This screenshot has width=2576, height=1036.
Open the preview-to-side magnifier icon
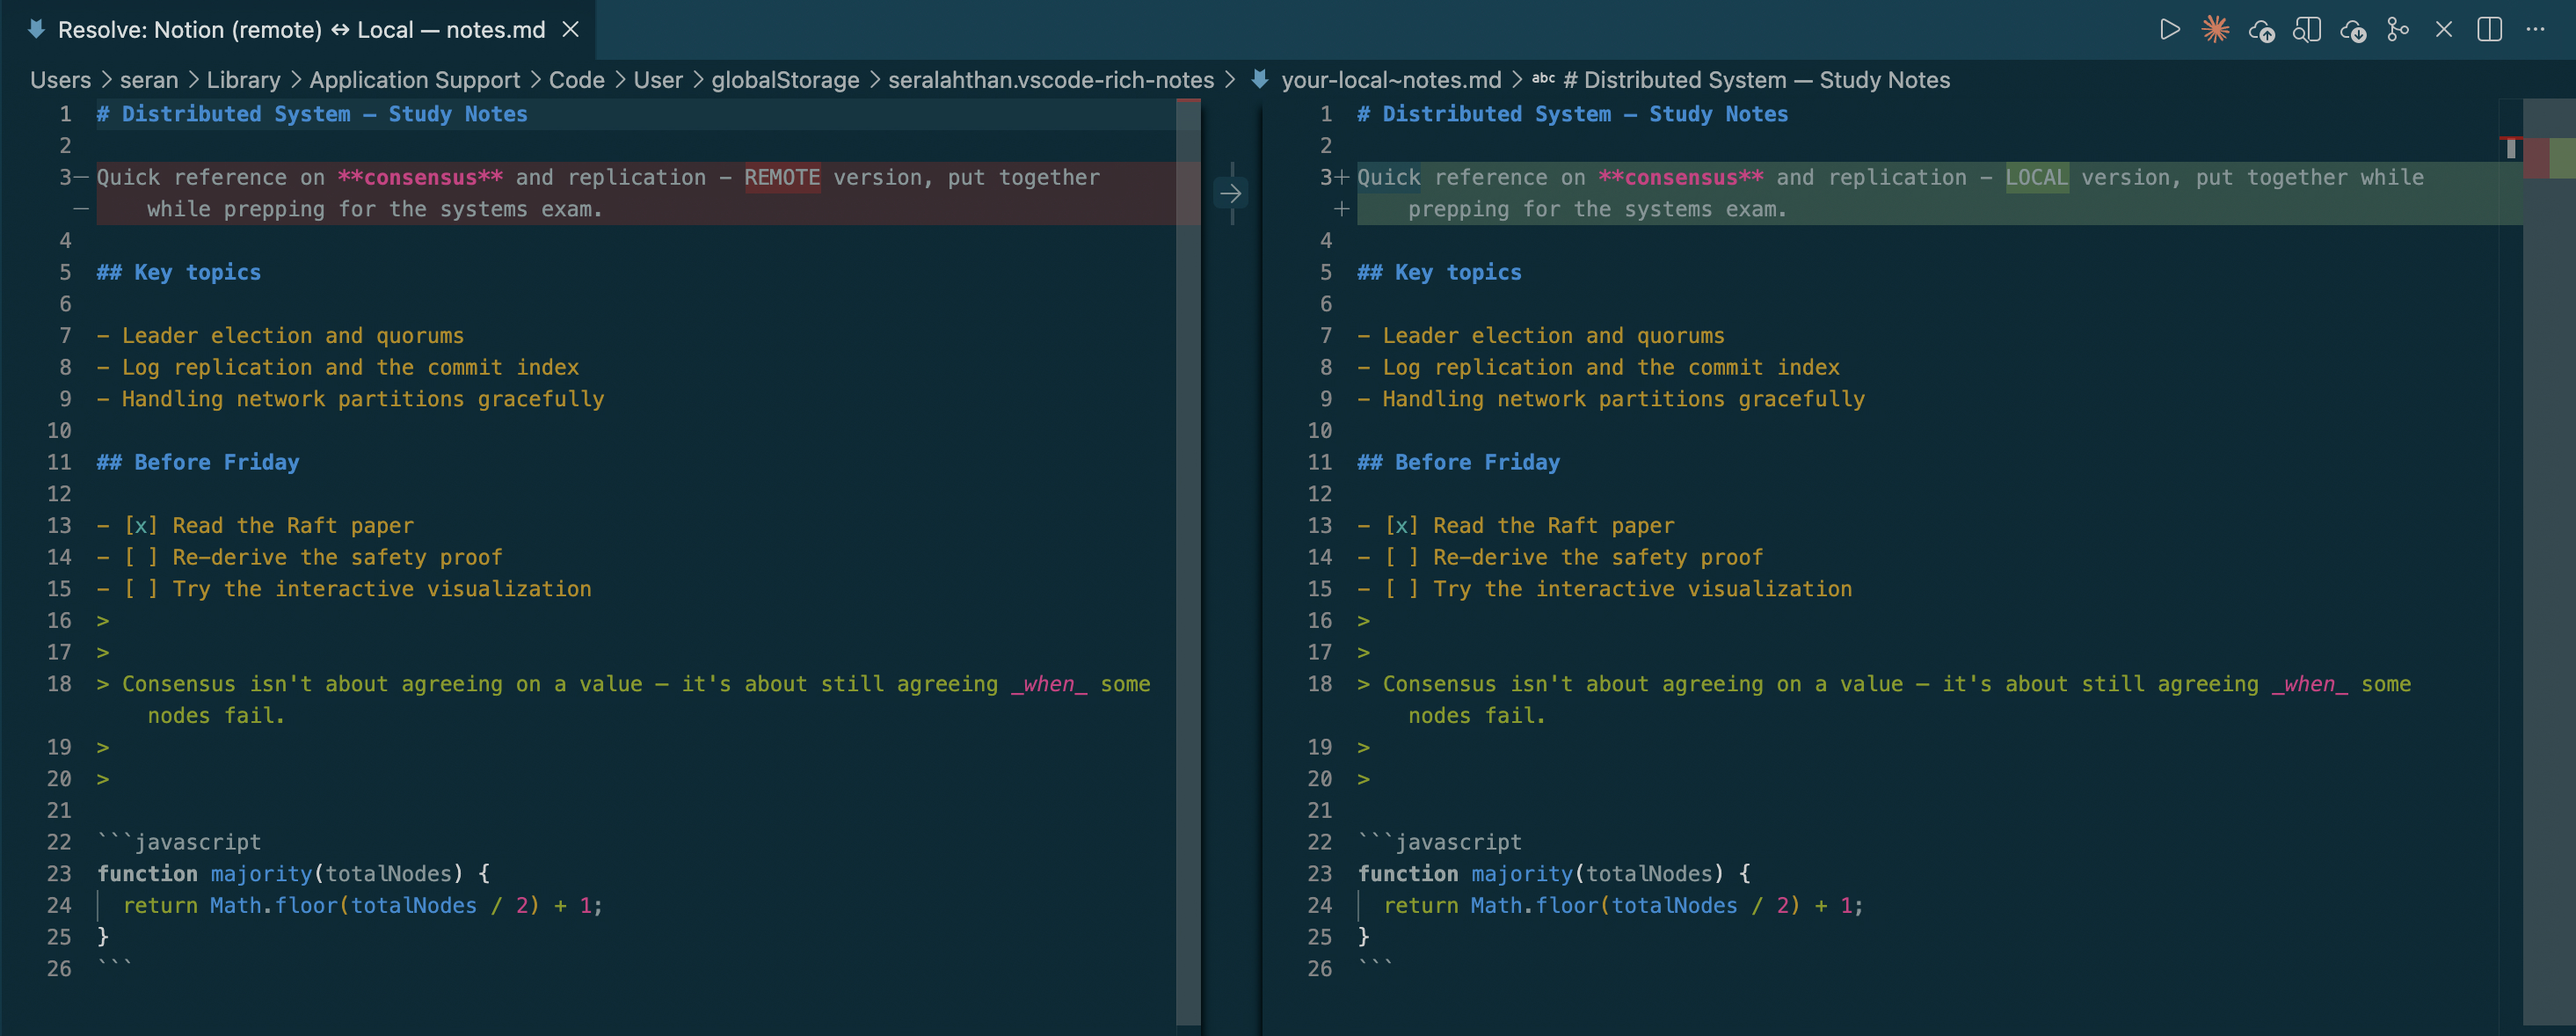2306,30
